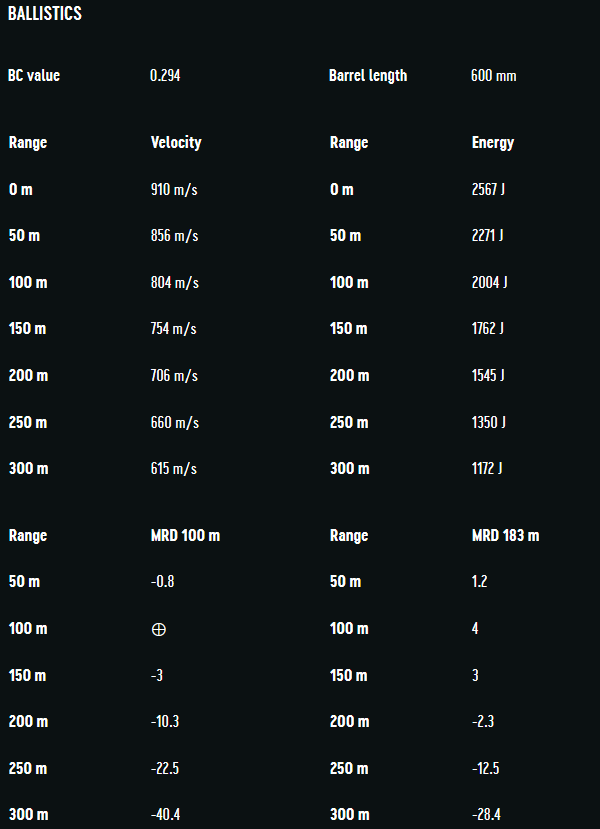Click the 910 m/s muzzle velocity value
Screen dimensions: 600x829
click(174, 190)
